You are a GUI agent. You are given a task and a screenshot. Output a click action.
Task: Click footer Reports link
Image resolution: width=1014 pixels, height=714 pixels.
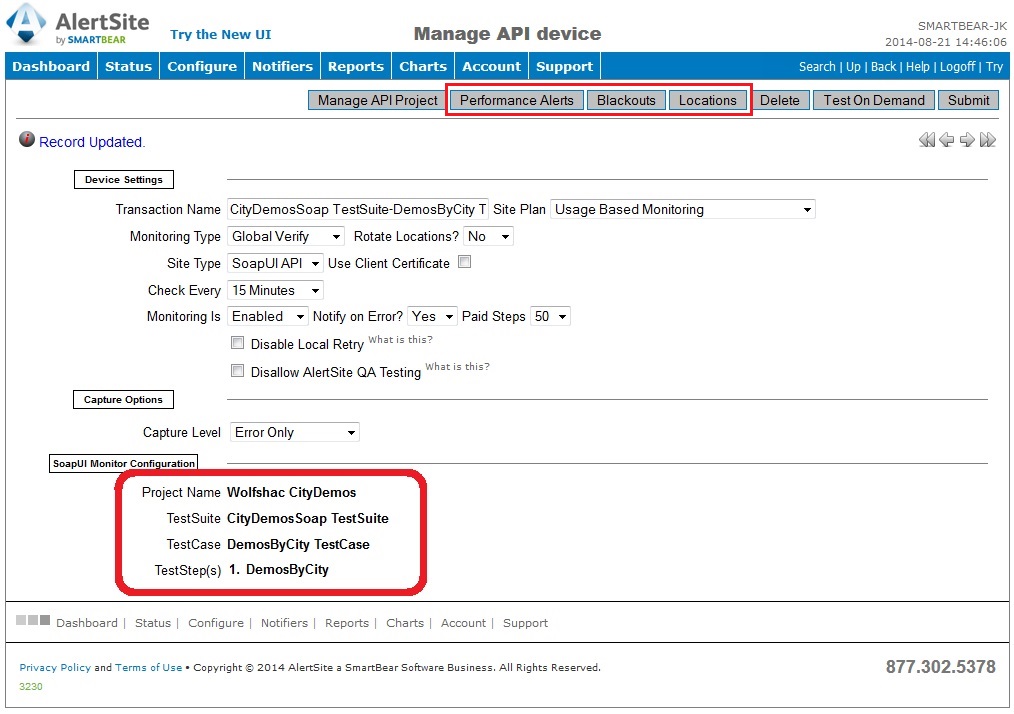pyautogui.click(x=347, y=623)
